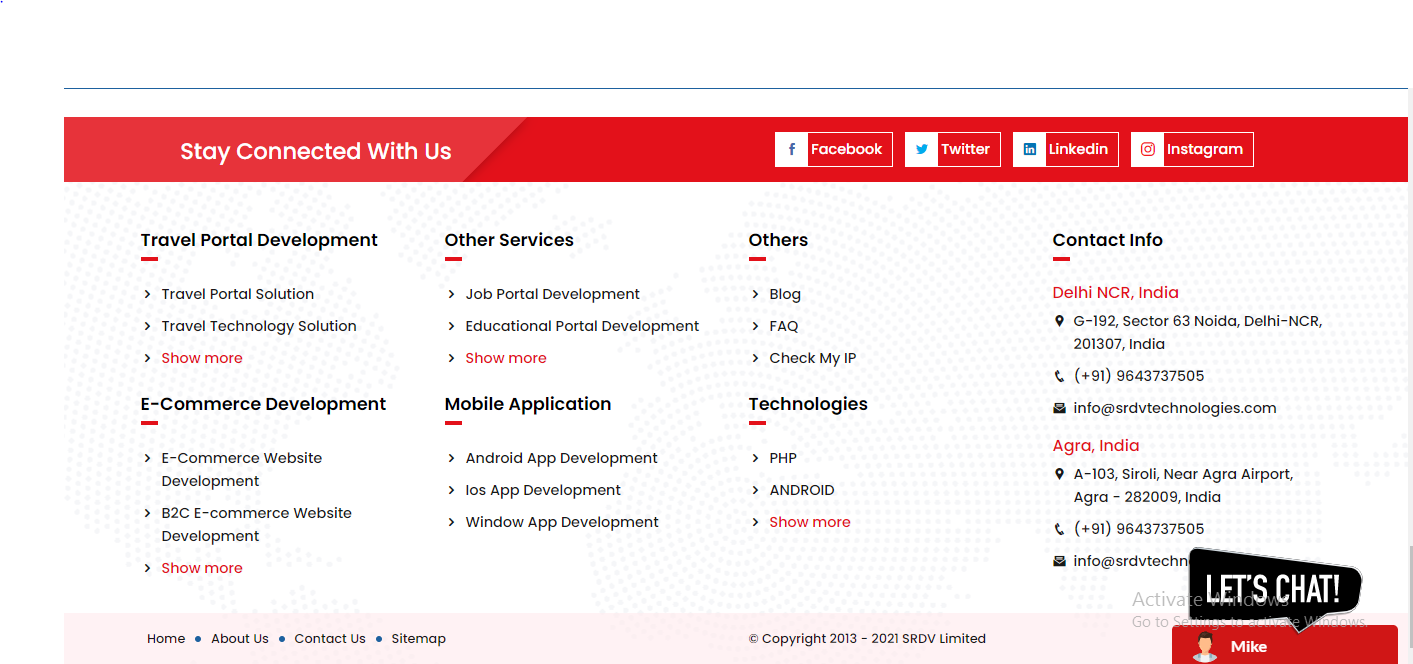This screenshot has width=1413, height=664.
Task: Click the Home link in the footer
Action: (165, 638)
